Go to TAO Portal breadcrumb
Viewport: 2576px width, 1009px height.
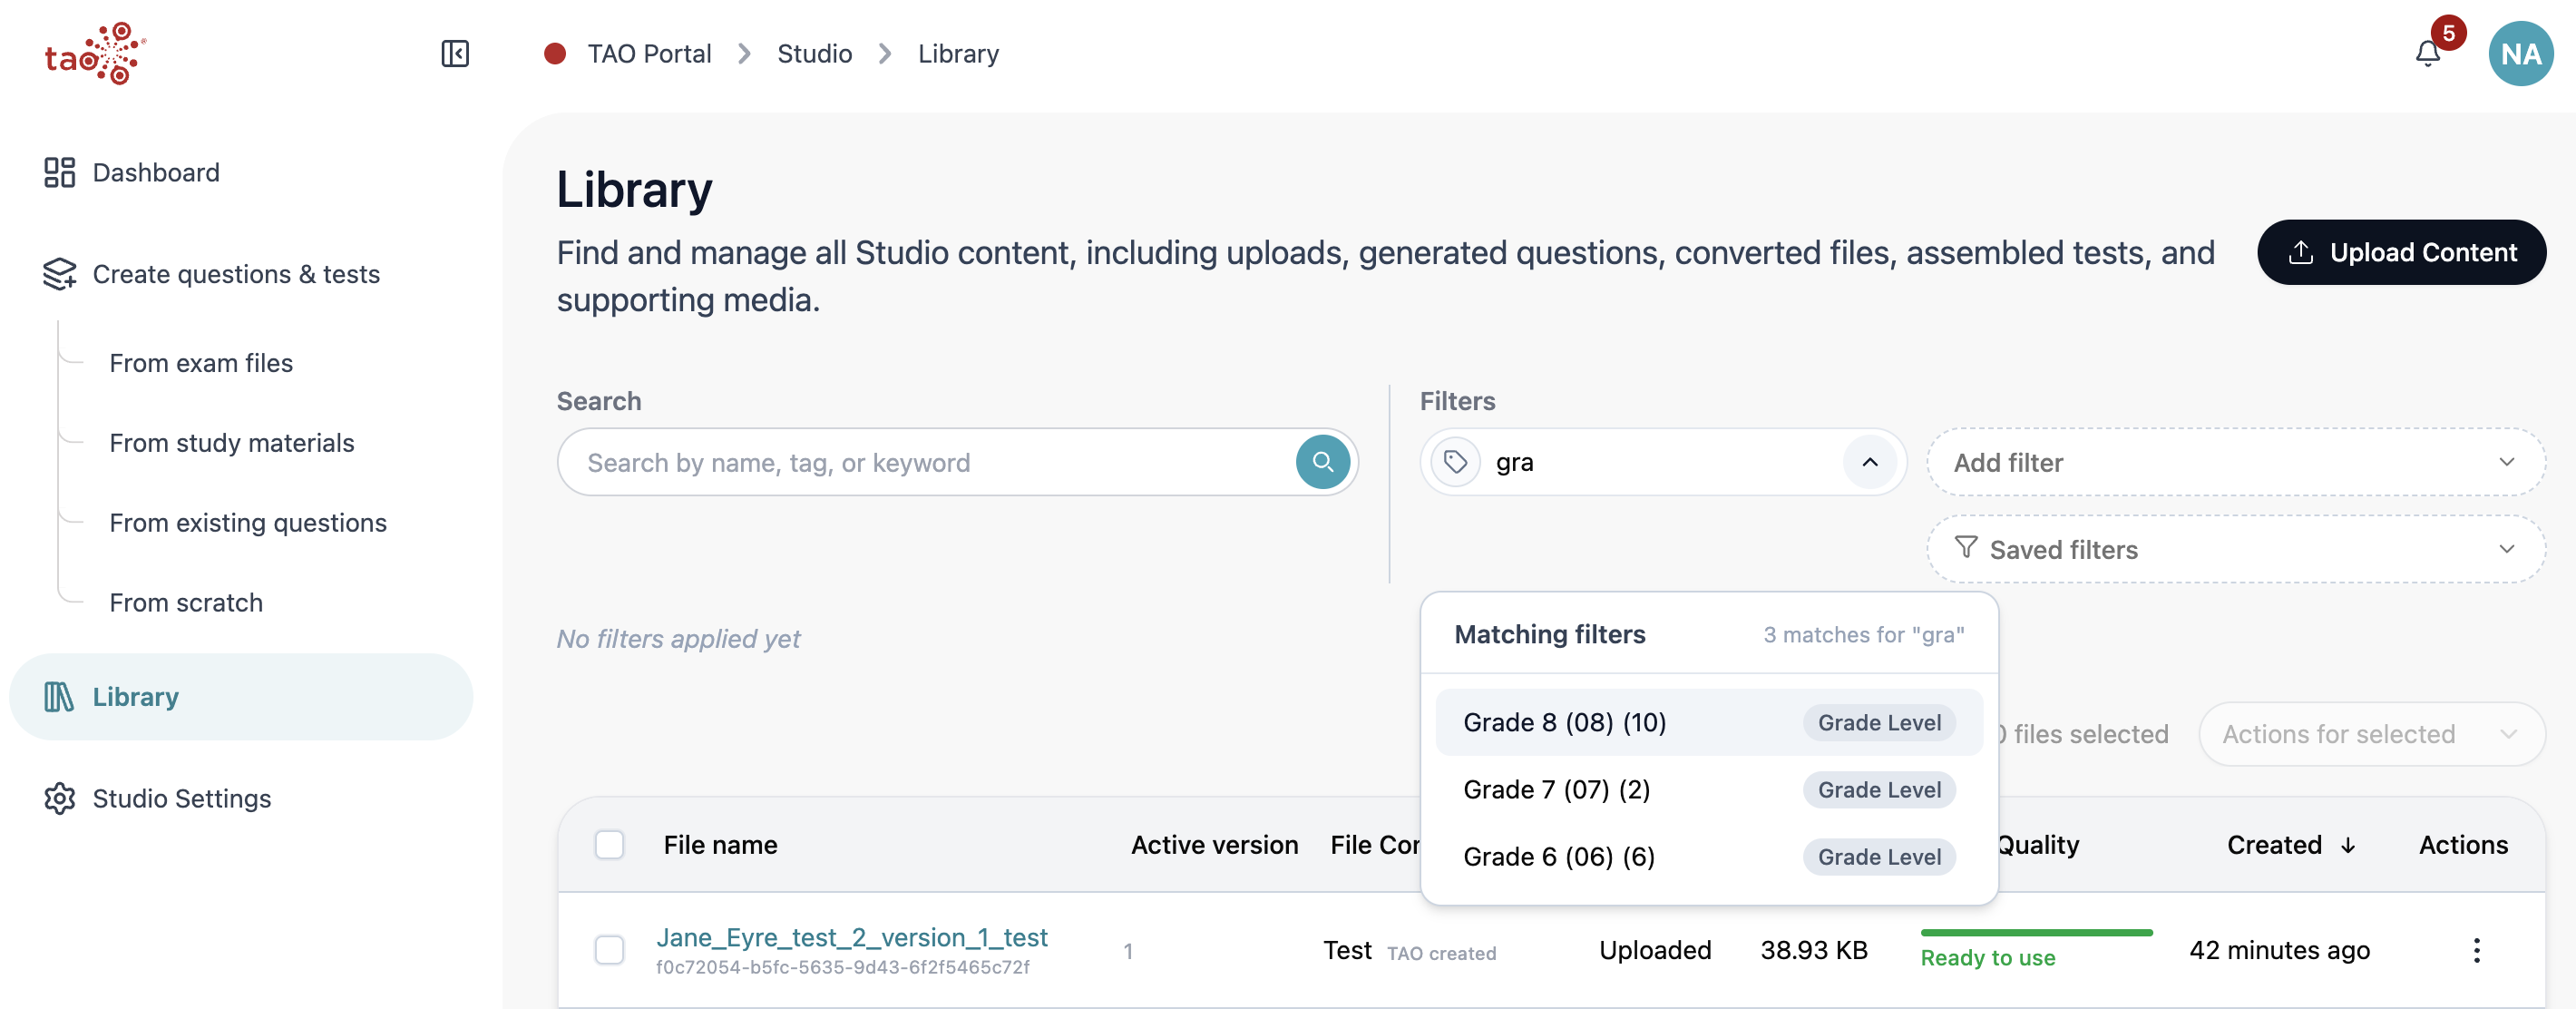pos(649,53)
